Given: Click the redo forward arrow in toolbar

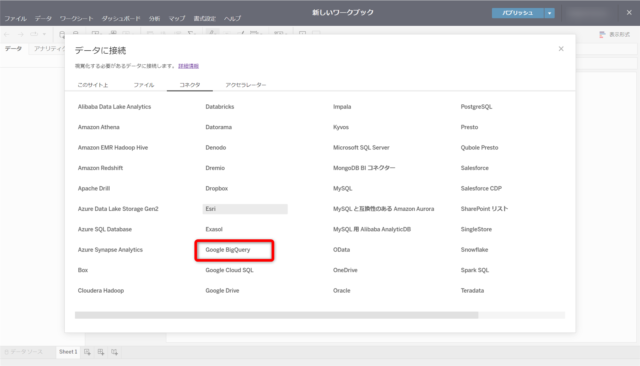Looking at the screenshot, I should pyautogui.click(x=20, y=34).
